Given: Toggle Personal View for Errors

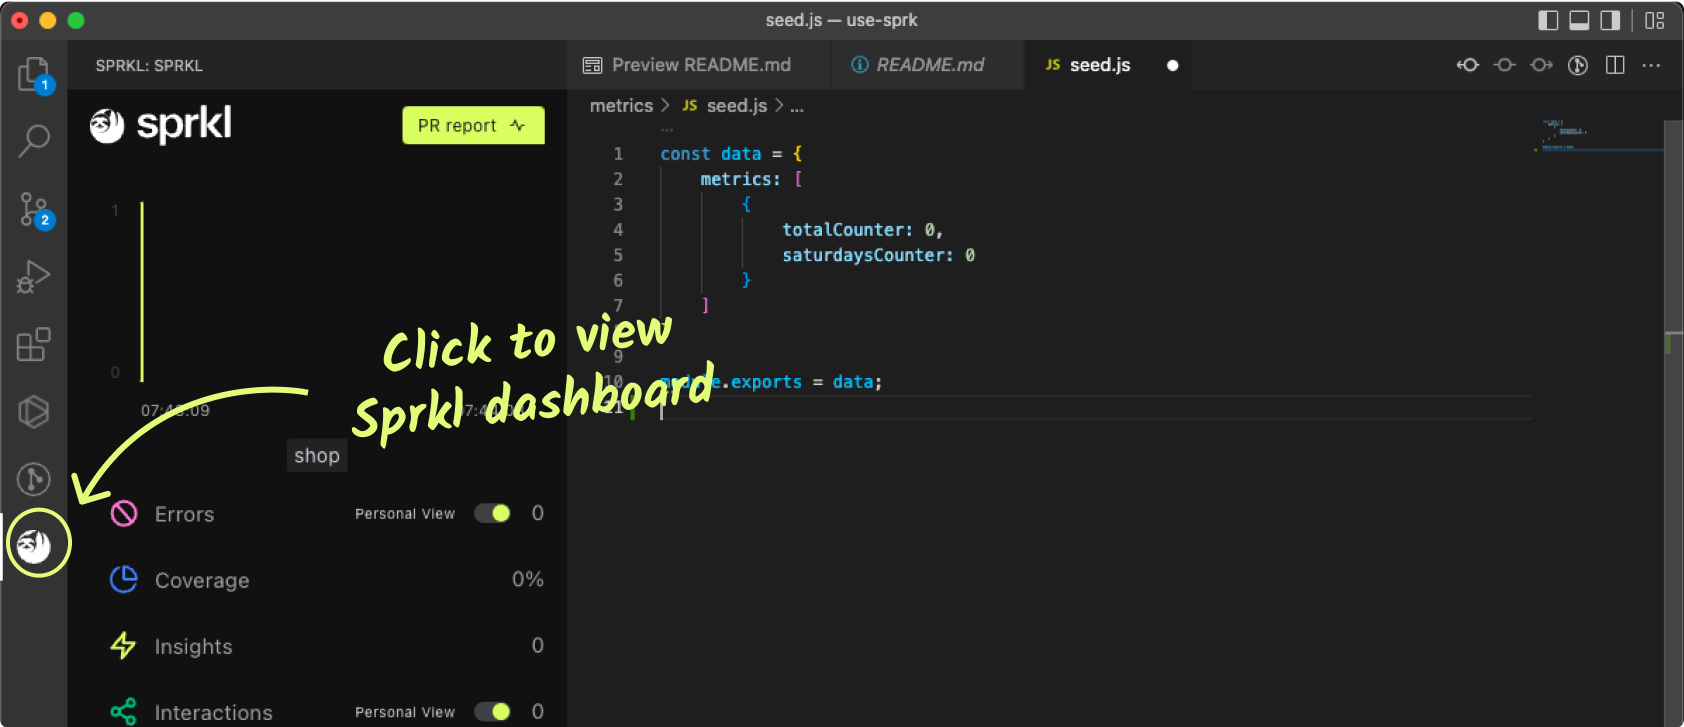Looking at the screenshot, I should pos(492,513).
